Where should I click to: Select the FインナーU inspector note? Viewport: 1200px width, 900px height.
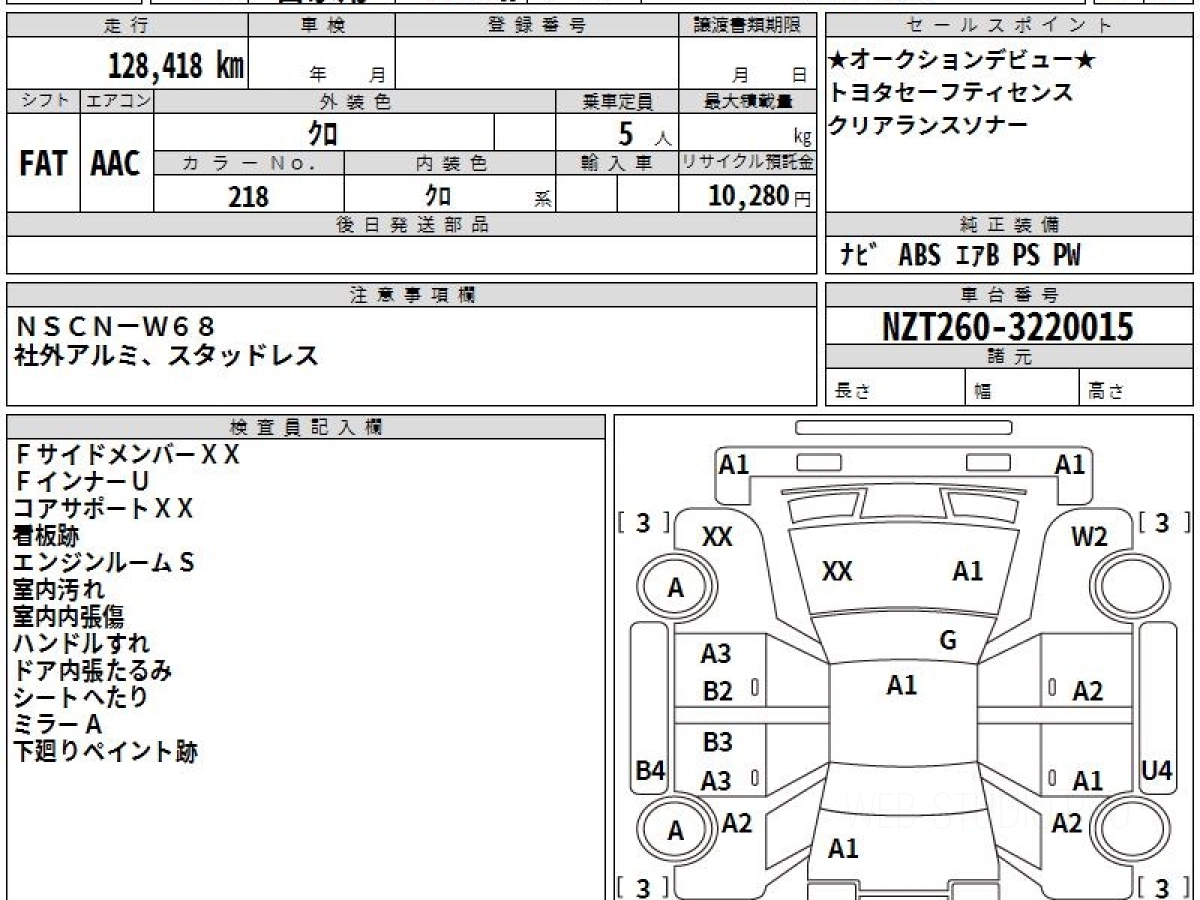(x=81, y=482)
